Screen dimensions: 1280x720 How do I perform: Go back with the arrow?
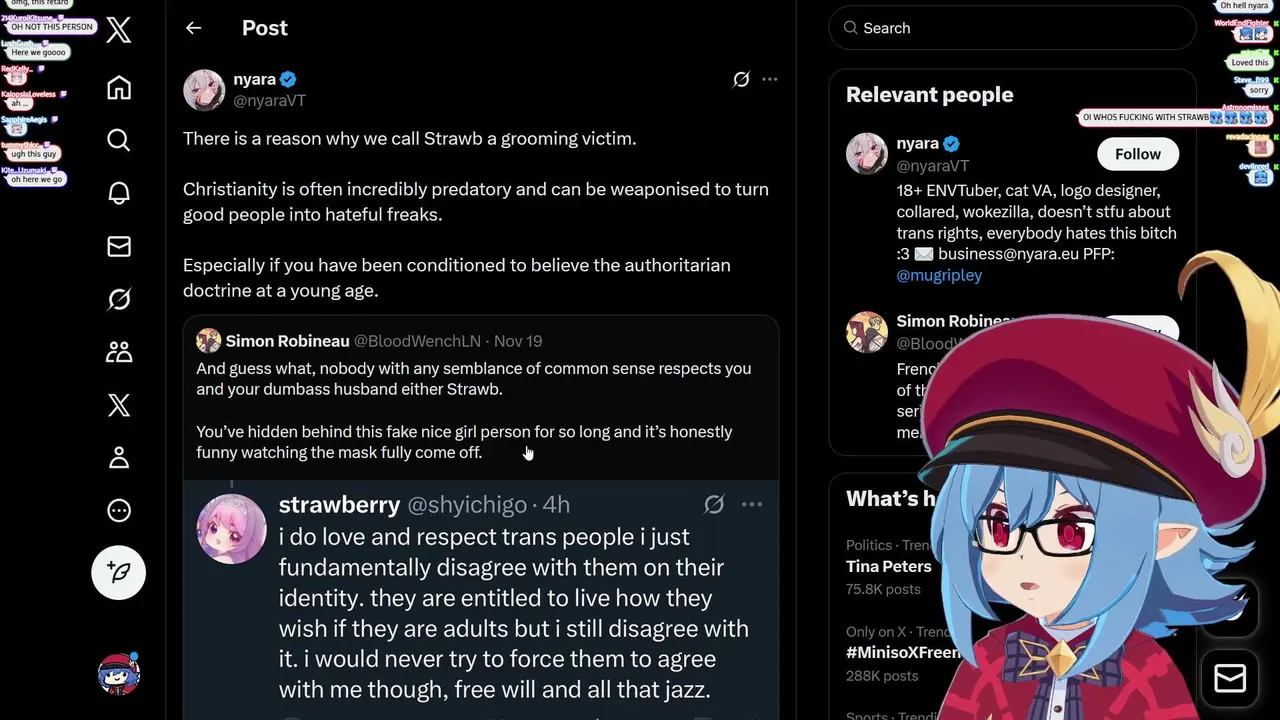coord(193,28)
